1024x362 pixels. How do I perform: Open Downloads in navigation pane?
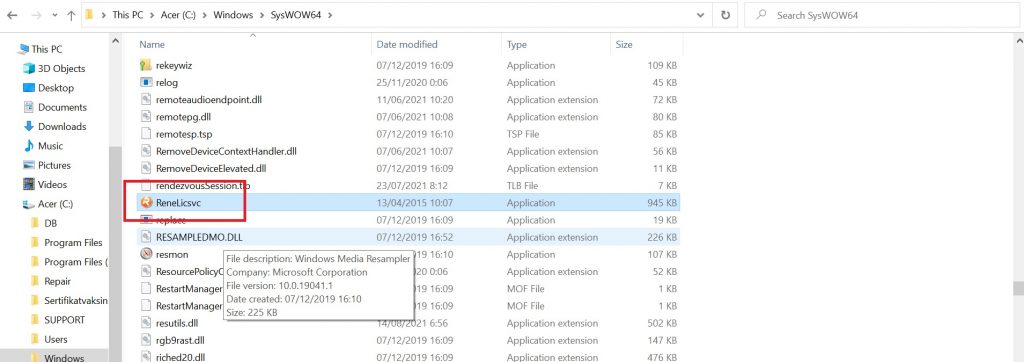tap(62, 126)
